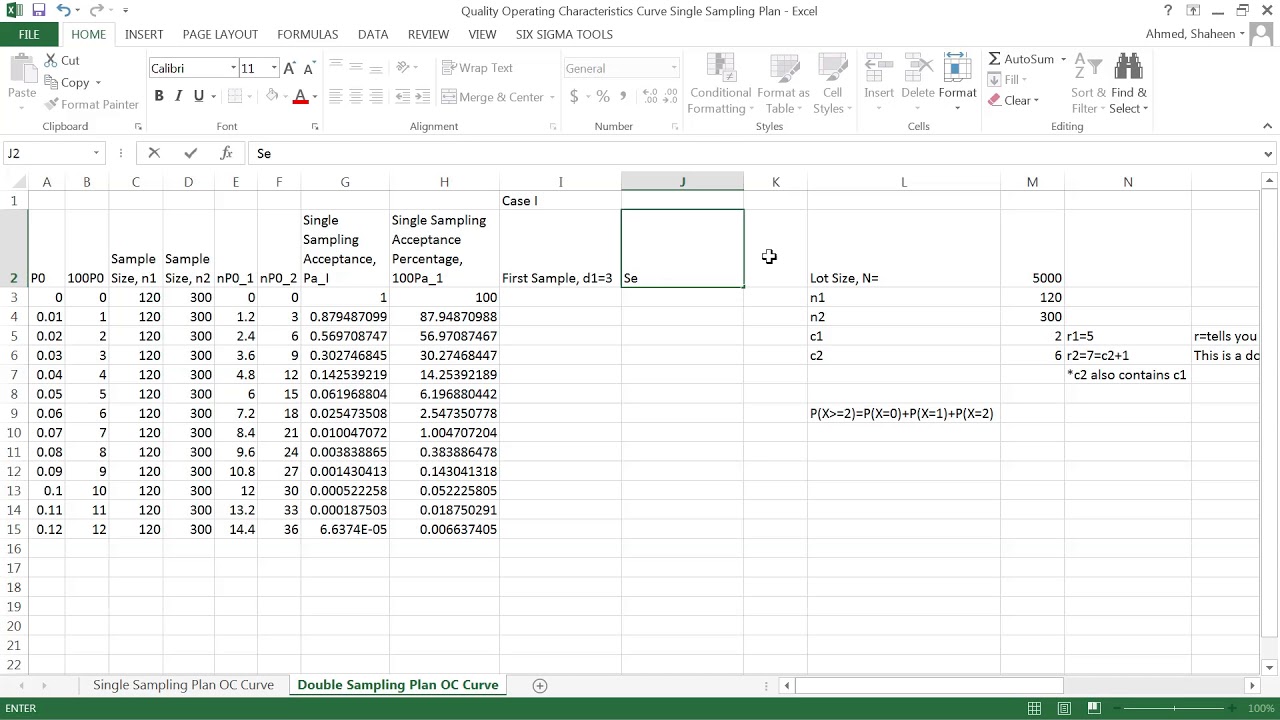
Task: Open Cell Styles gallery
Action: [832, 84]
